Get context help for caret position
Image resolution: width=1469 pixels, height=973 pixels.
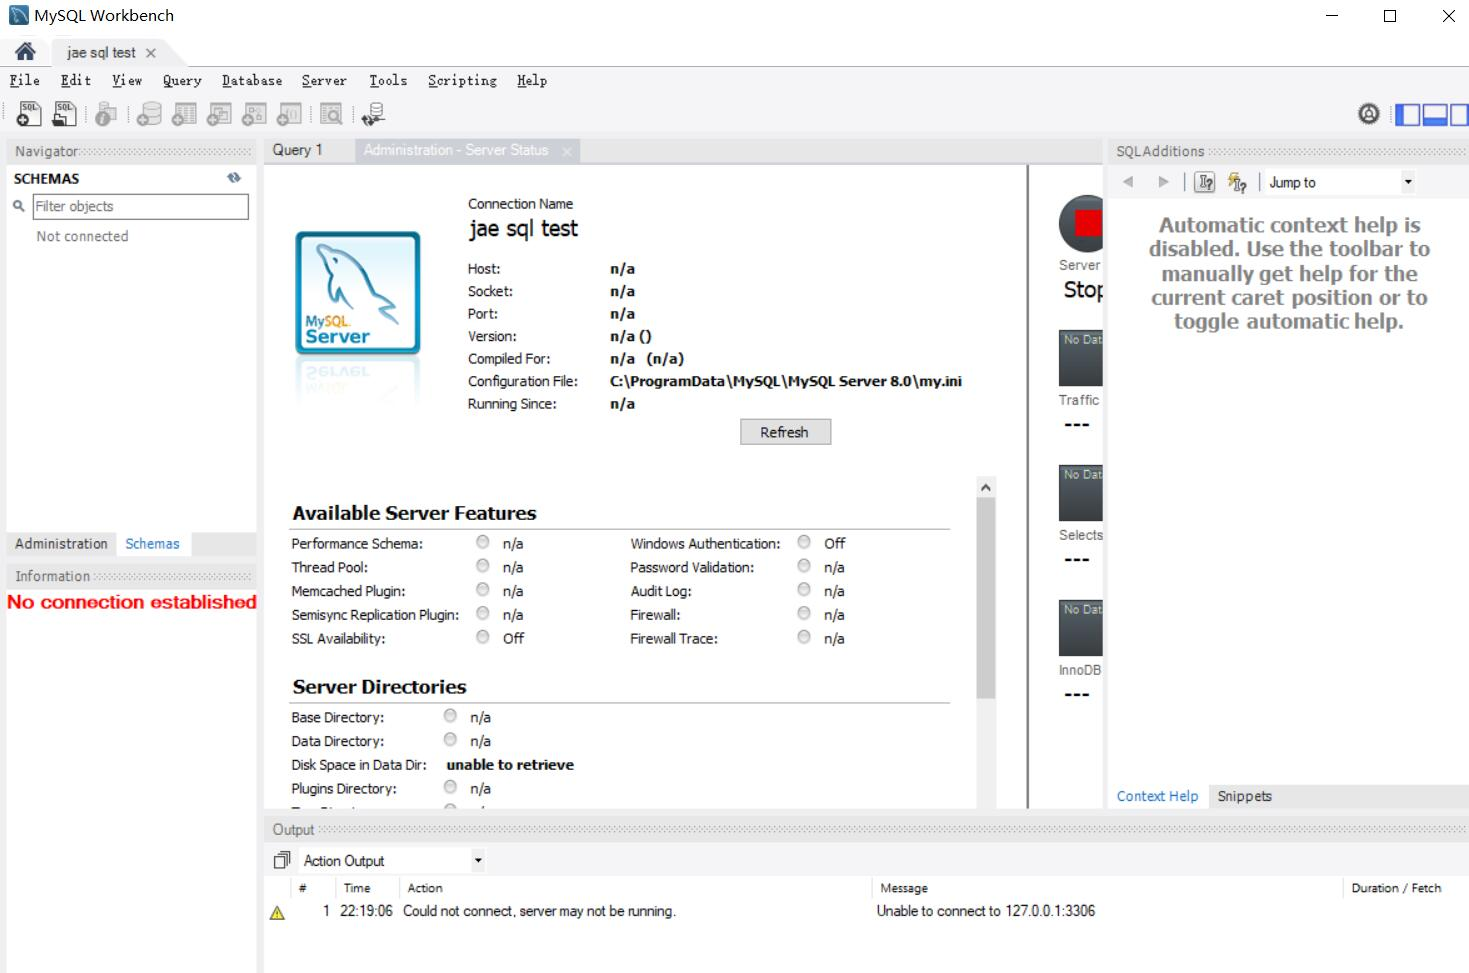tap(1205, 182)
